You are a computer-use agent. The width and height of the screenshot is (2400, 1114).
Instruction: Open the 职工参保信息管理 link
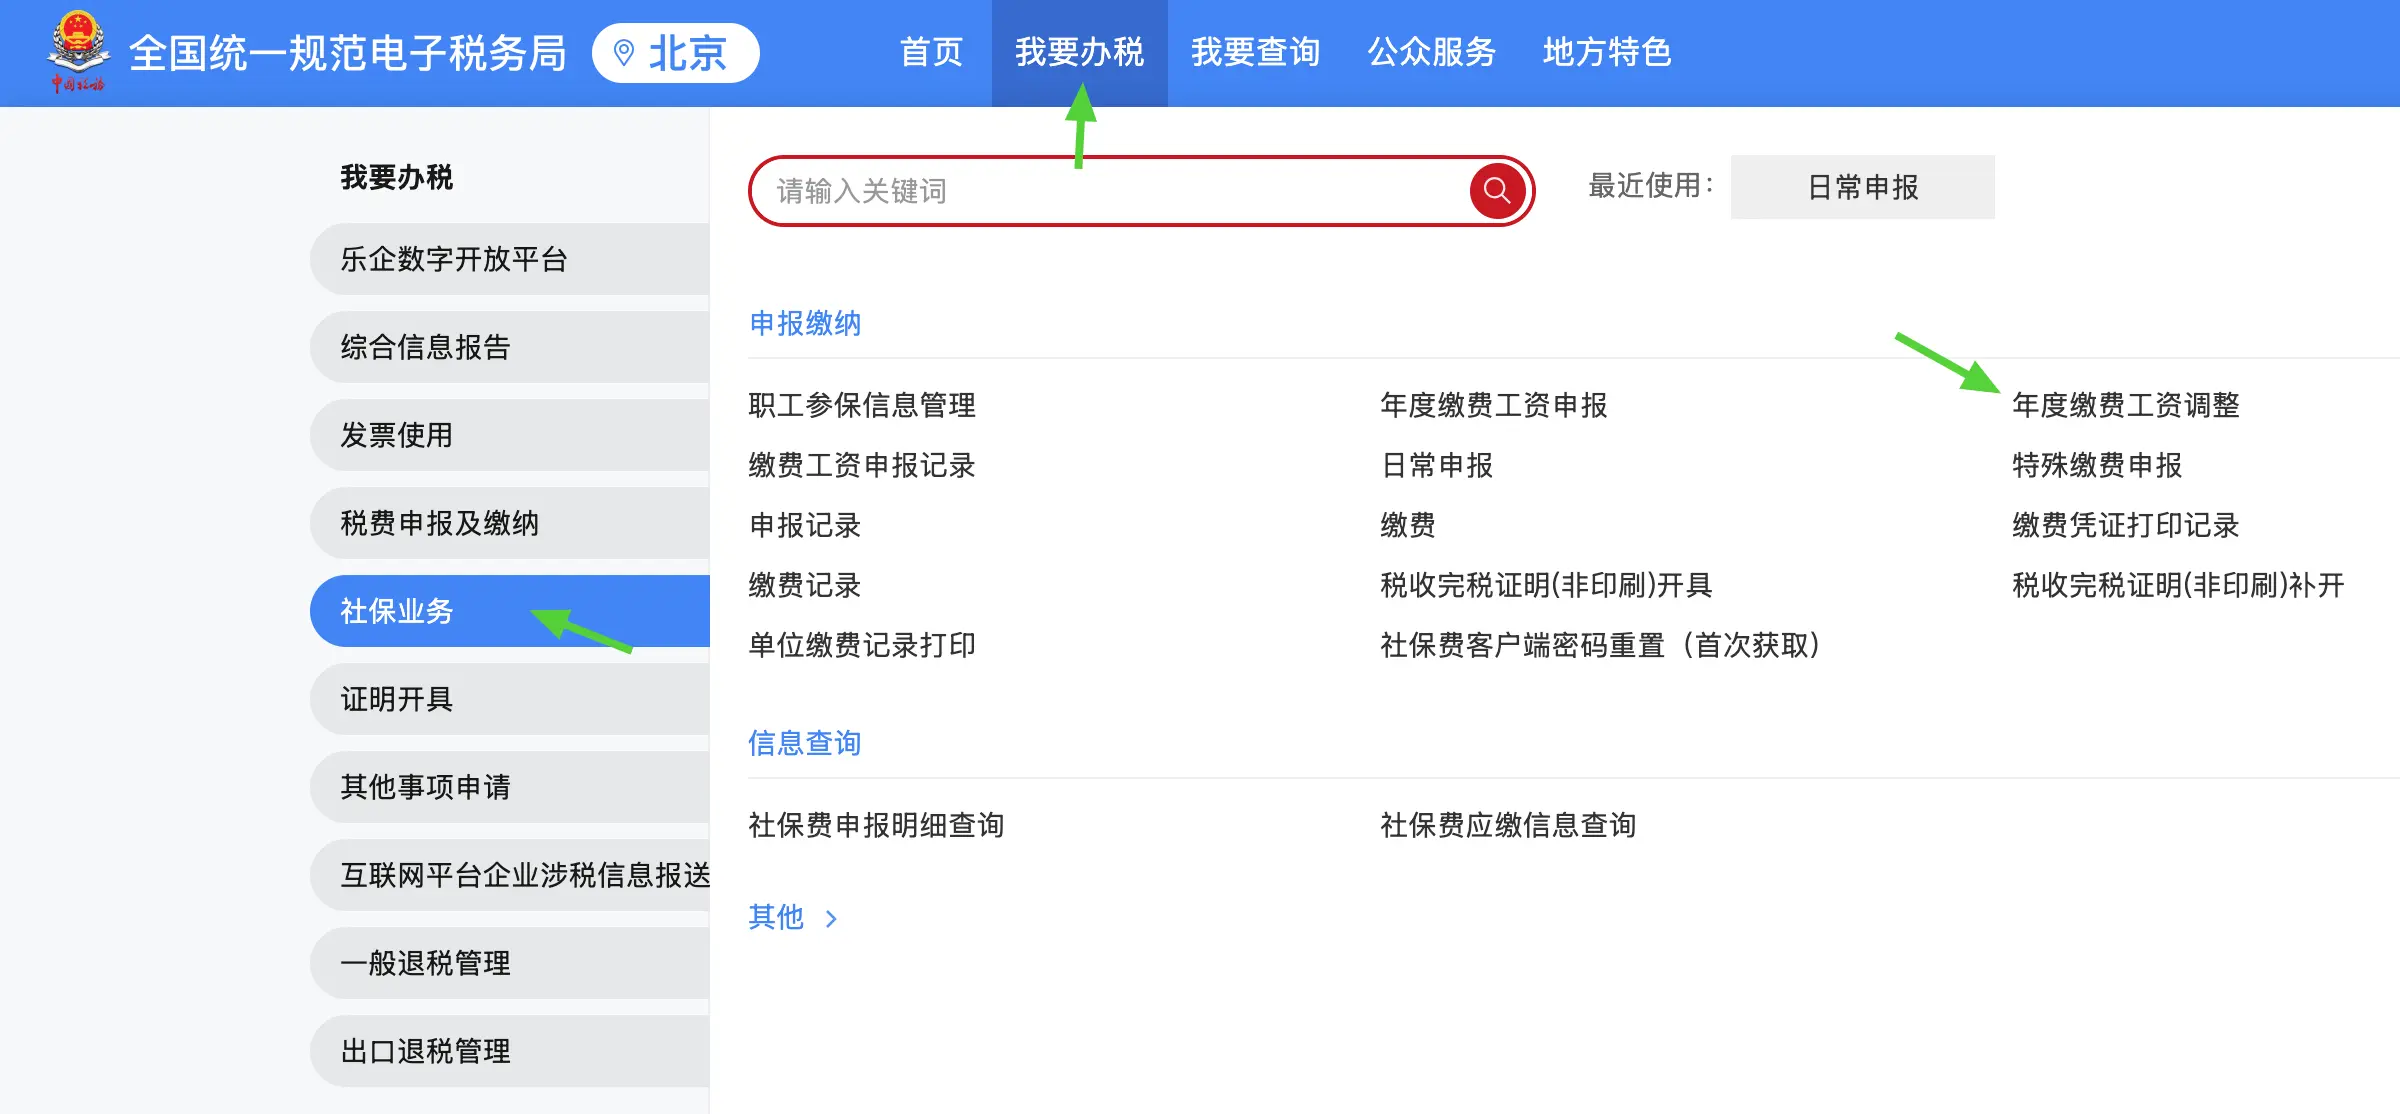862,405
